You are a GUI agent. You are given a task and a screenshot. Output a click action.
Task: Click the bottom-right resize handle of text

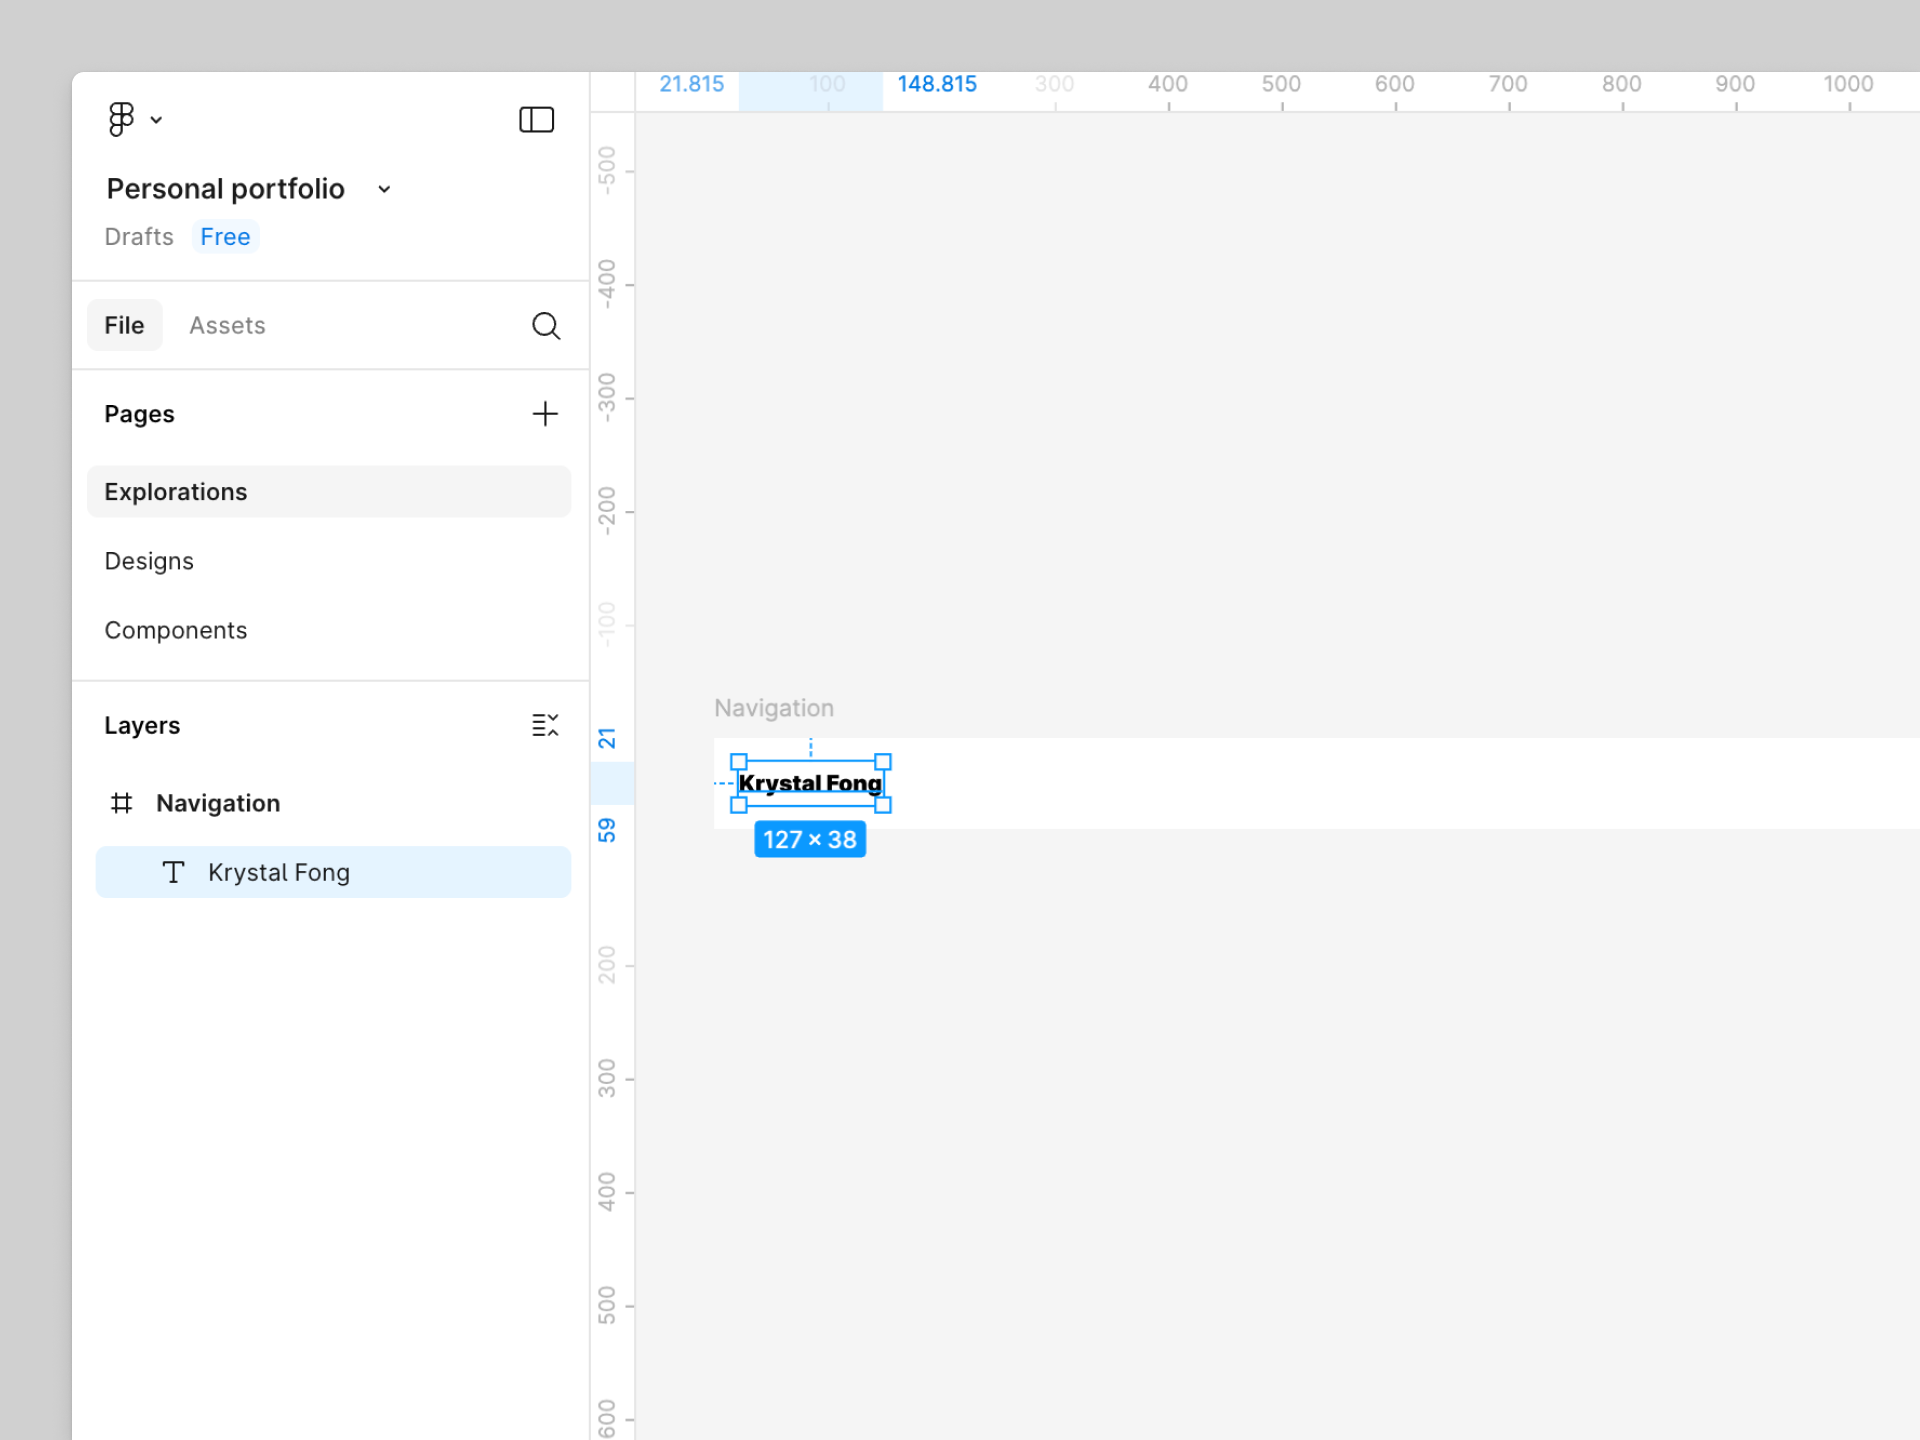tap(883, 805)
